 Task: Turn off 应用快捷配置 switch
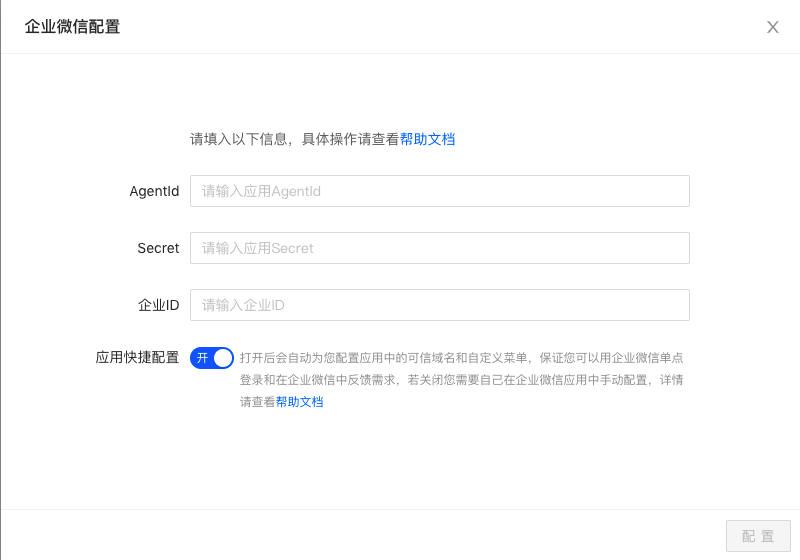pyautogui.click(x=212, y=358)
